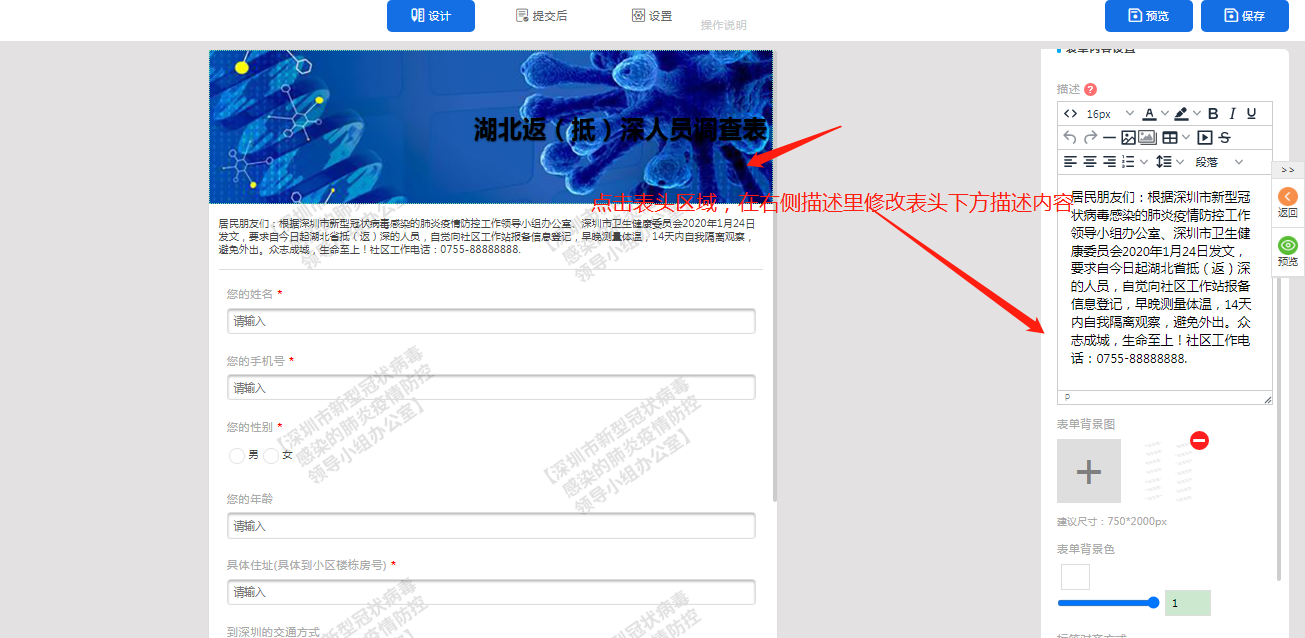Center align the description text
The width and height of the screenshot is (1305, 638).
click(x=1090, y=161)
